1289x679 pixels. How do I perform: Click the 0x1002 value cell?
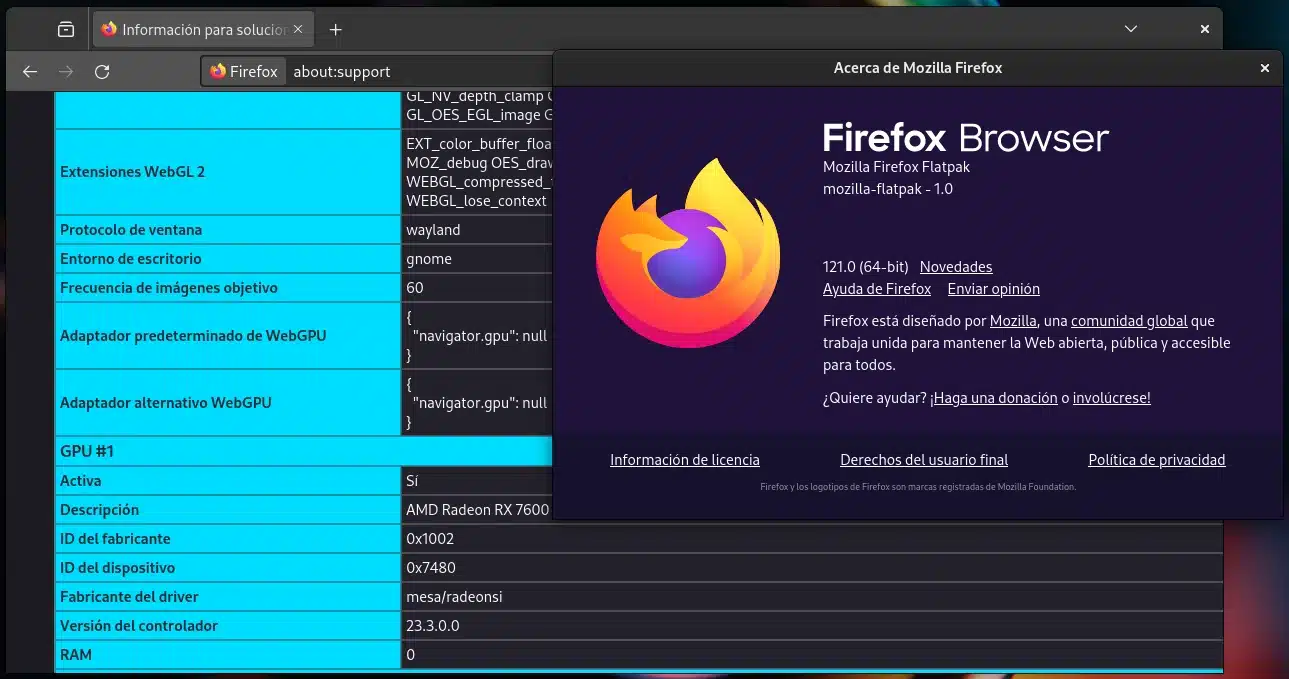click(812, 539)
